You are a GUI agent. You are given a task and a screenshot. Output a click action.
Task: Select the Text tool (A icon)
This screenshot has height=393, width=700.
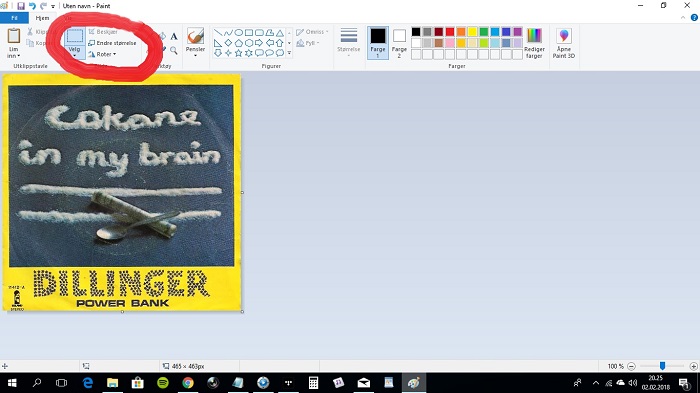[174, 36]
